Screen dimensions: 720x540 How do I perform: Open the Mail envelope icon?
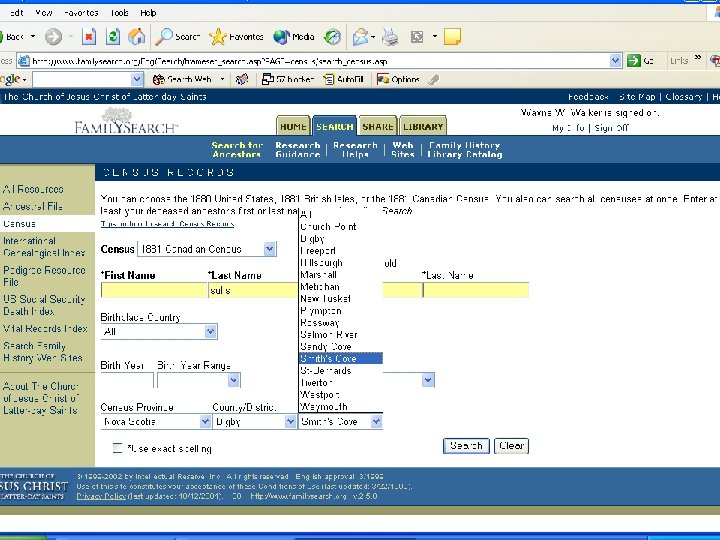[361, 37]
